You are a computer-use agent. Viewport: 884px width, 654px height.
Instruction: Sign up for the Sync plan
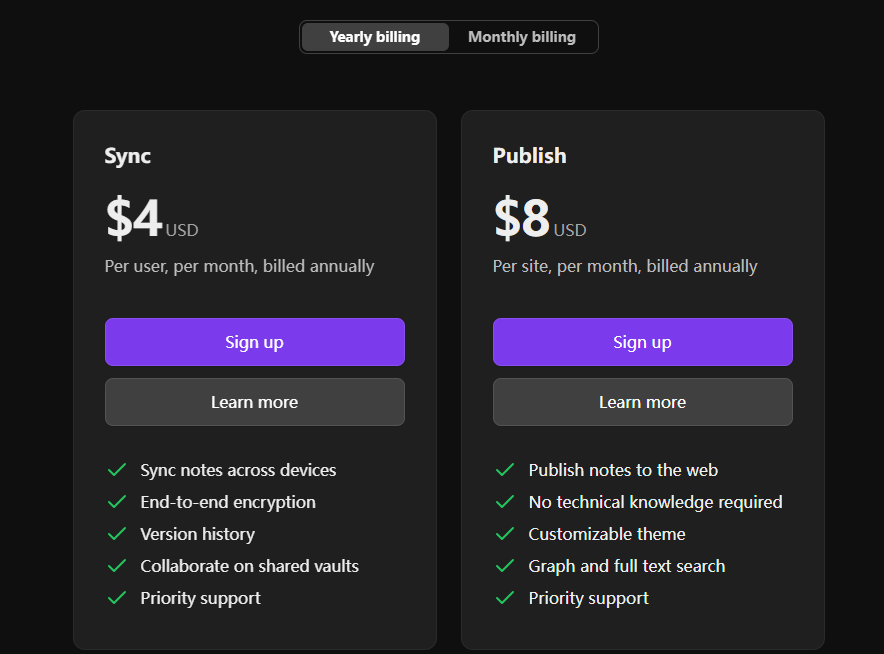(255, 342)
